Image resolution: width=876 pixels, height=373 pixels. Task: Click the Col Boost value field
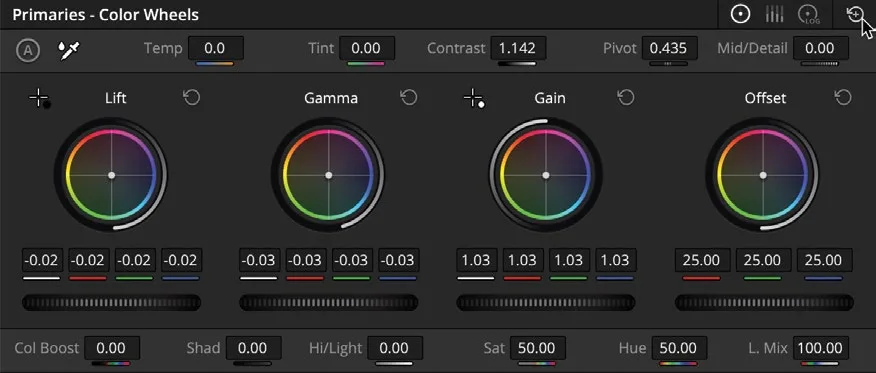(112, 348)
